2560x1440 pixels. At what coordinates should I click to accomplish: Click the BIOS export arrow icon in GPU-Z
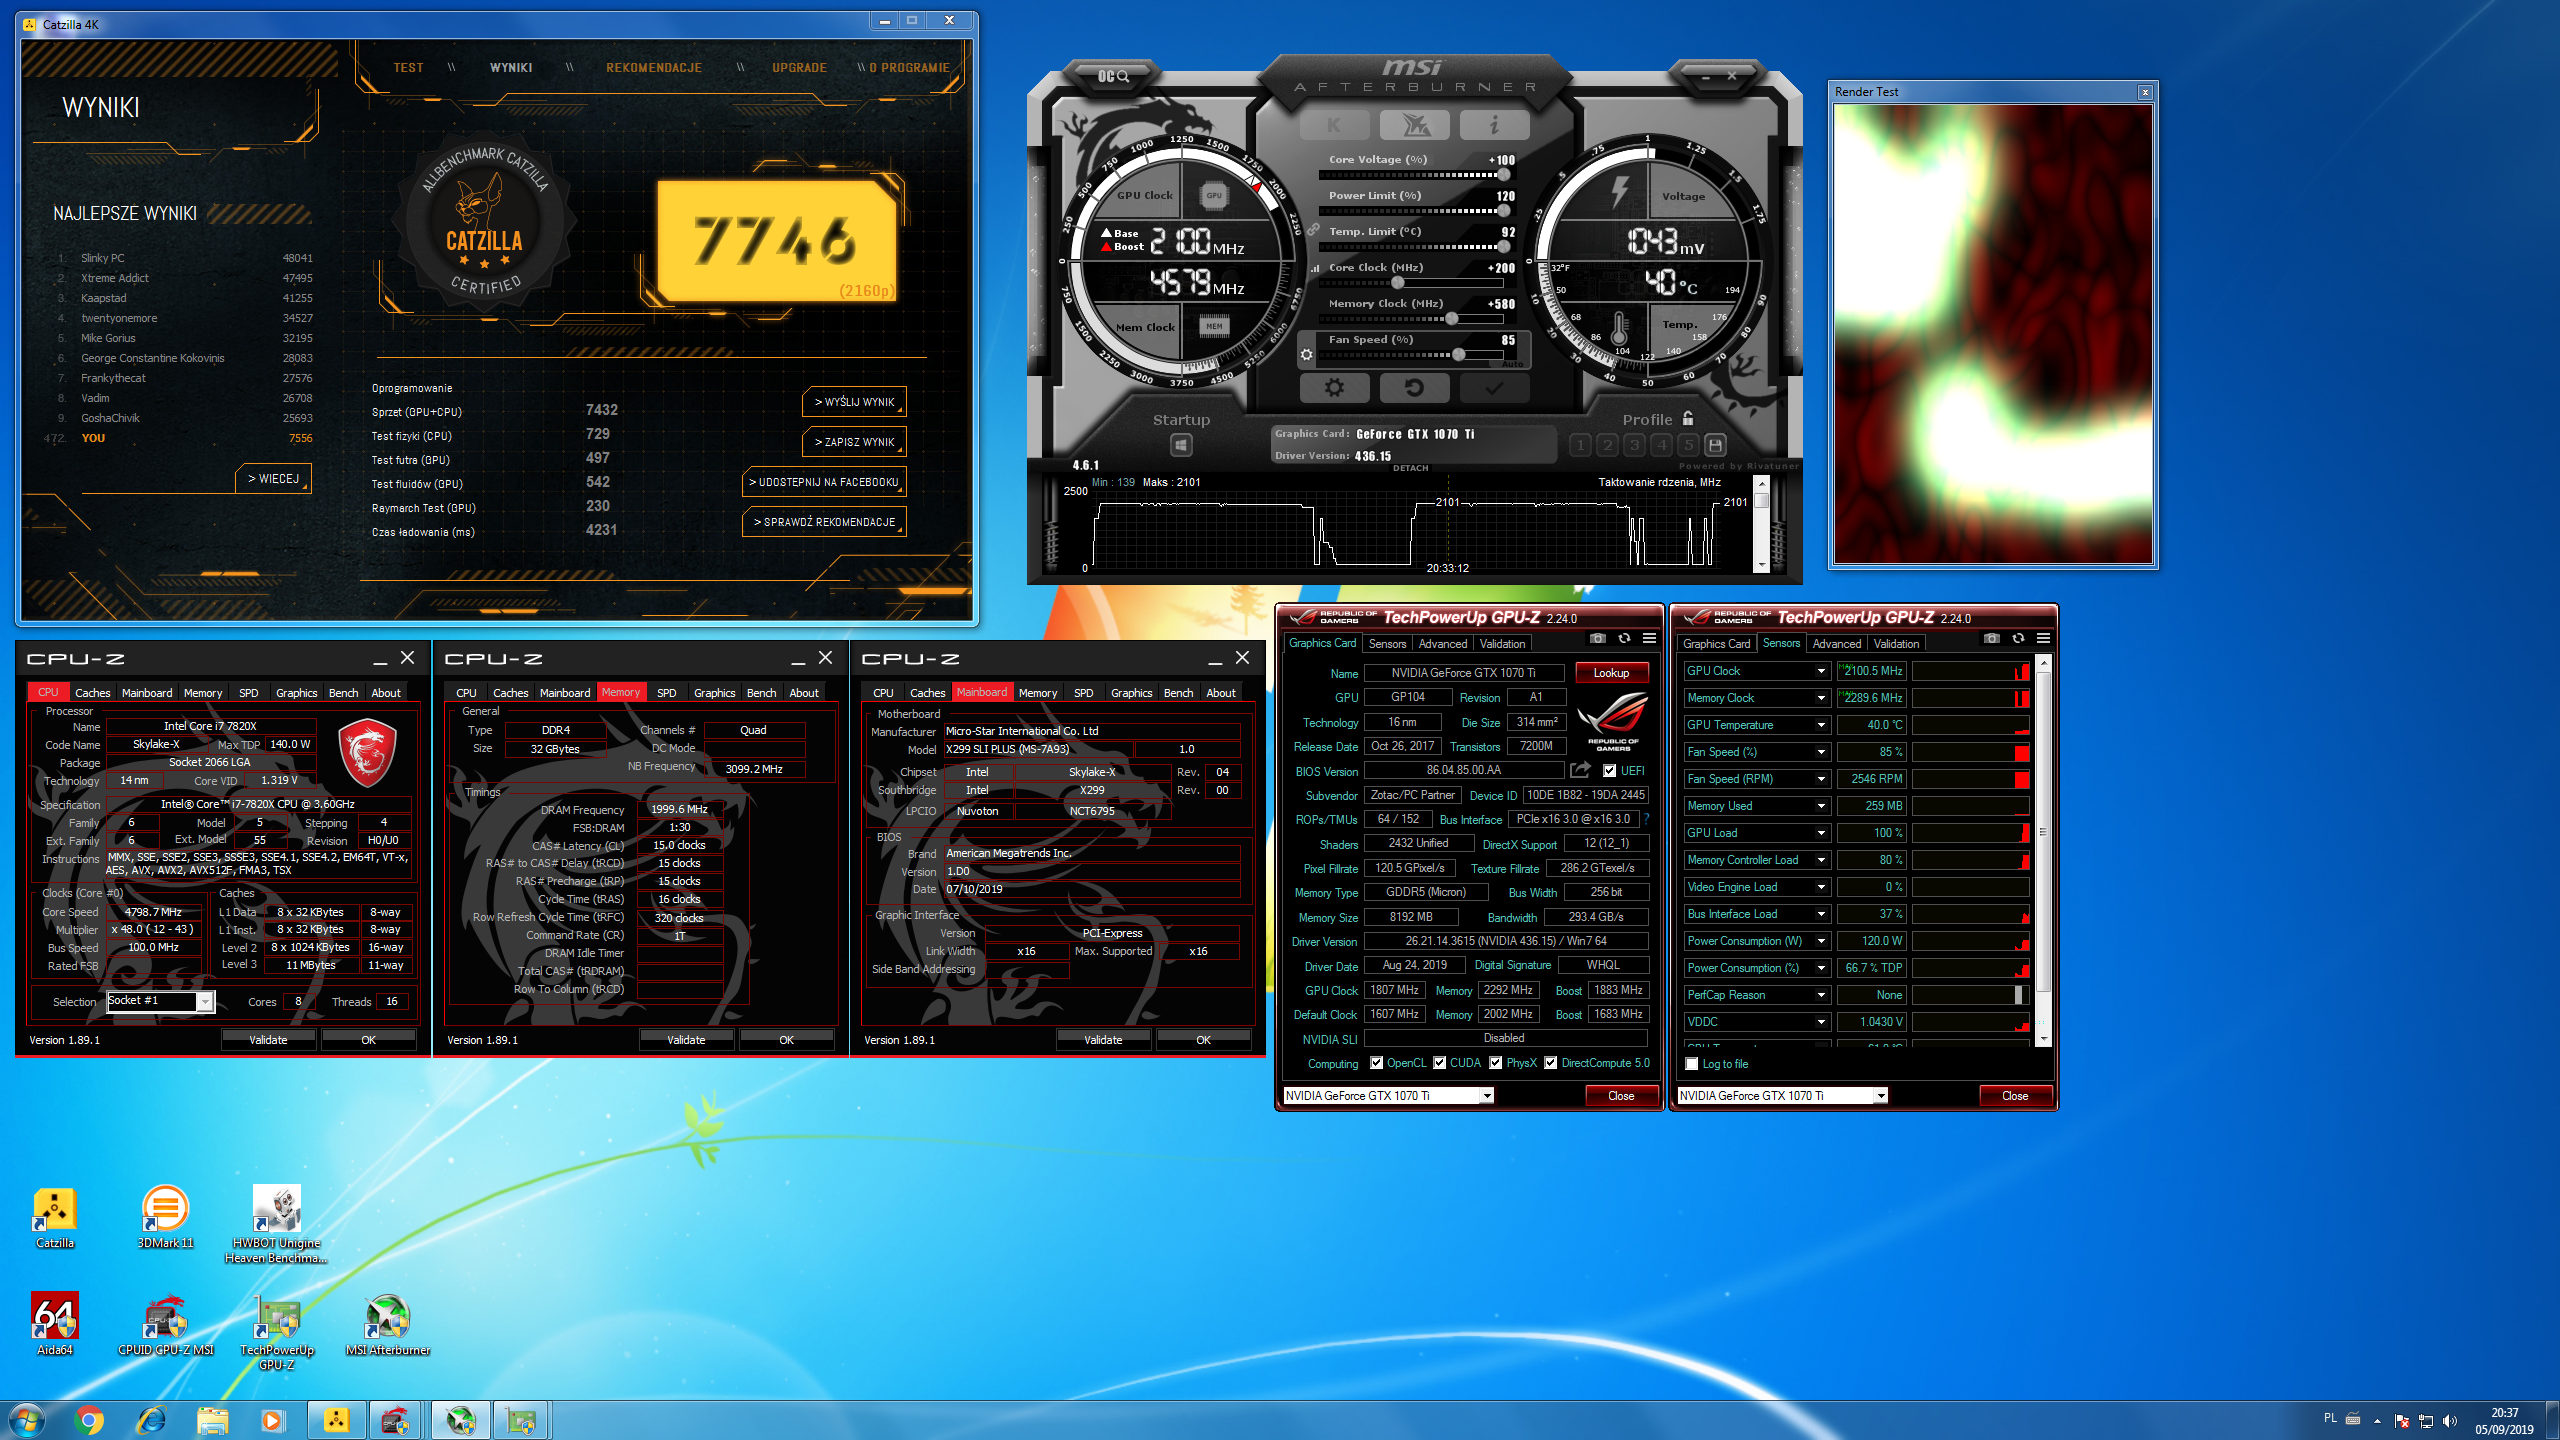tap(1580, 770)
